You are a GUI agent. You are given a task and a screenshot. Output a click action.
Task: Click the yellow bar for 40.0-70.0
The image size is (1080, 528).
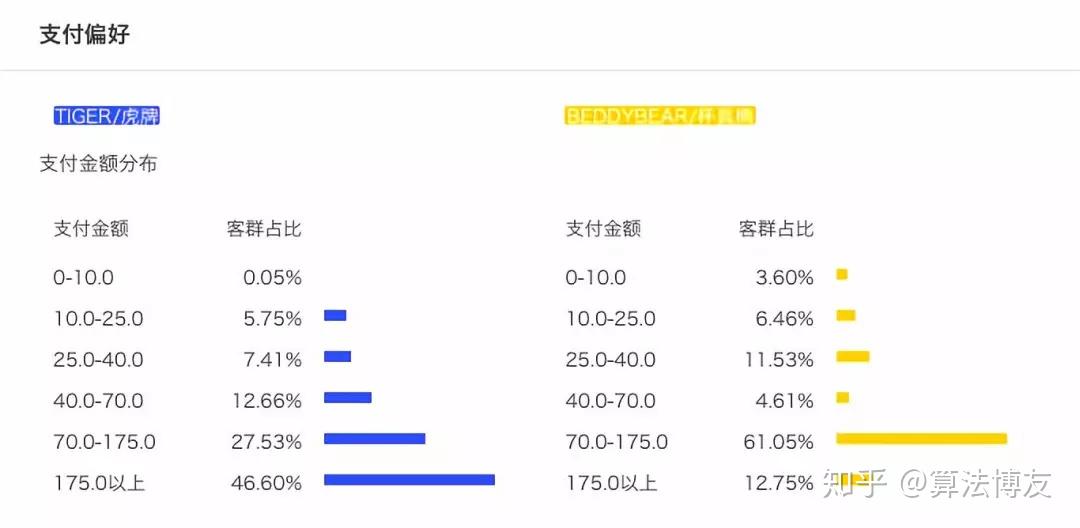pos(842,397)
